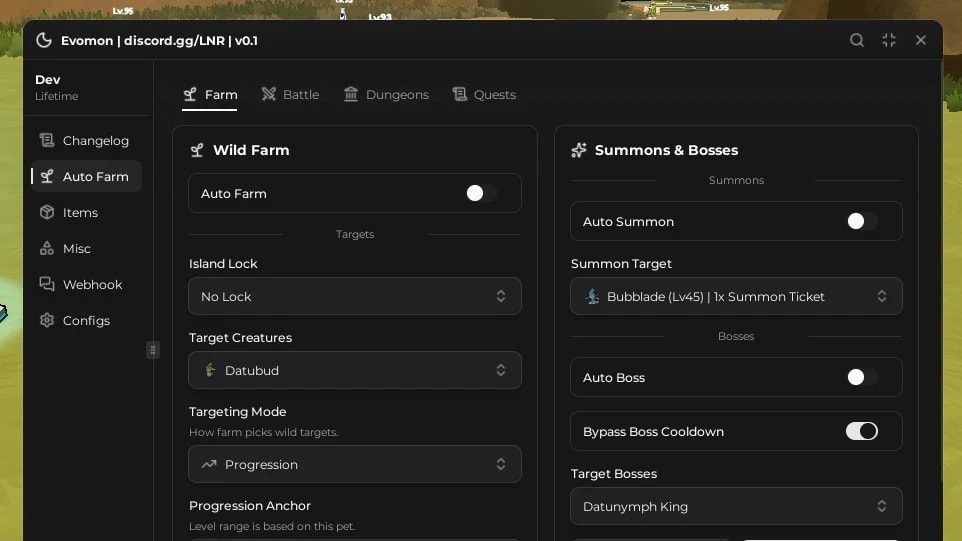This screenshot has width=962, height=541.
Task: Open the Items cube icon
Action: pyautogui.click(x=47, y=212)
